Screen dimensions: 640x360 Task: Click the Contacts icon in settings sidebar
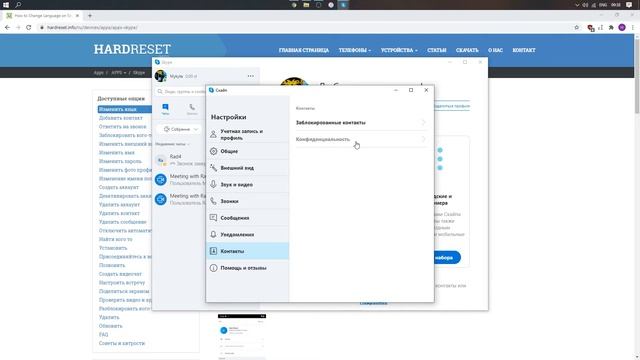click(x=213, y=251)
